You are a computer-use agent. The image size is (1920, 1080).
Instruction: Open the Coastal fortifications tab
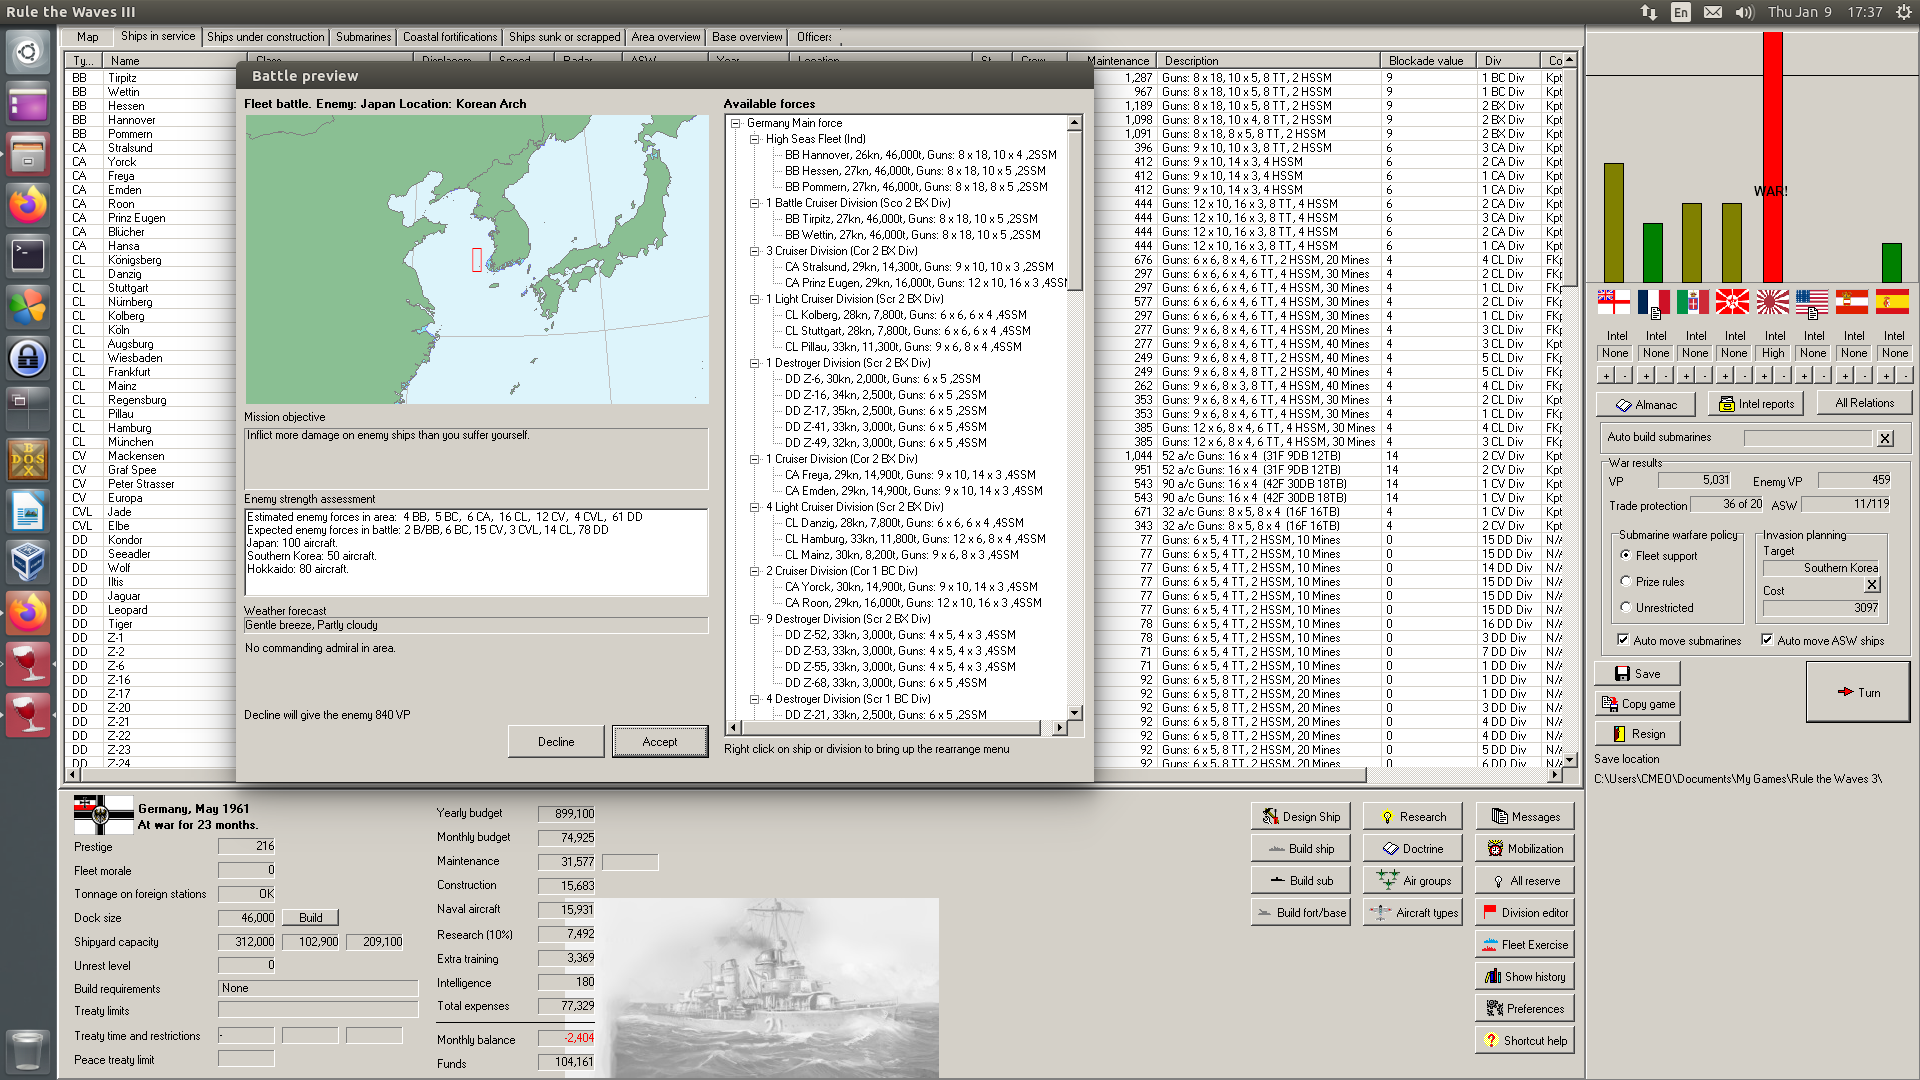tap(450, 37)
